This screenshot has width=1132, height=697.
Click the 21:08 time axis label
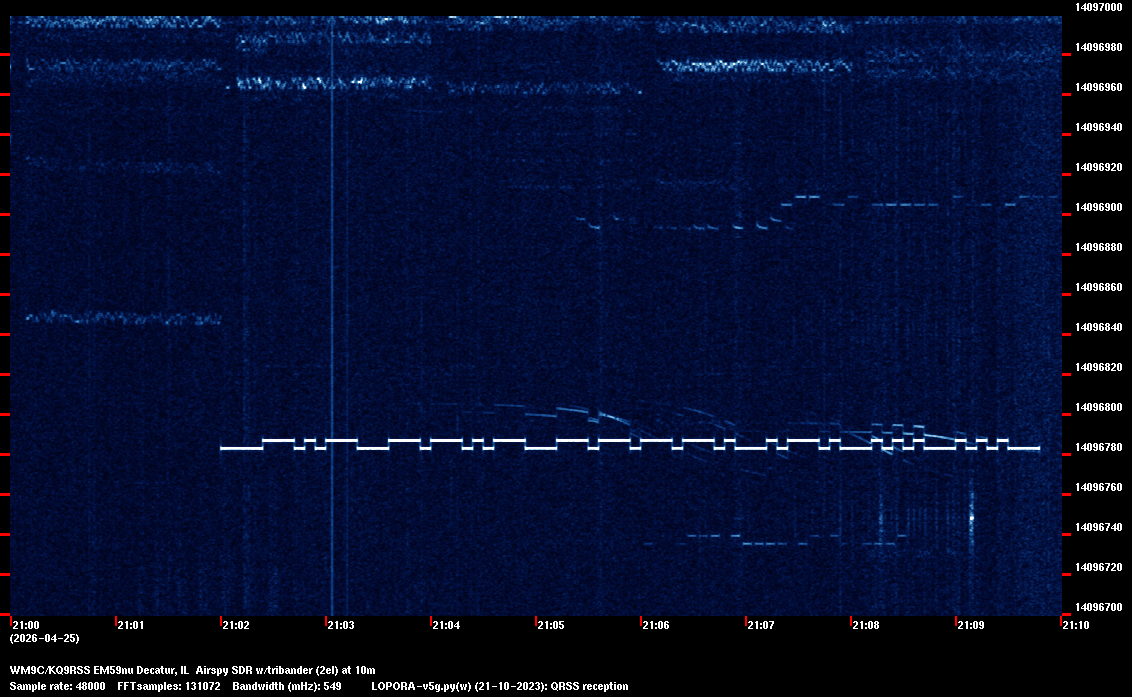click(x=866, y=625)
